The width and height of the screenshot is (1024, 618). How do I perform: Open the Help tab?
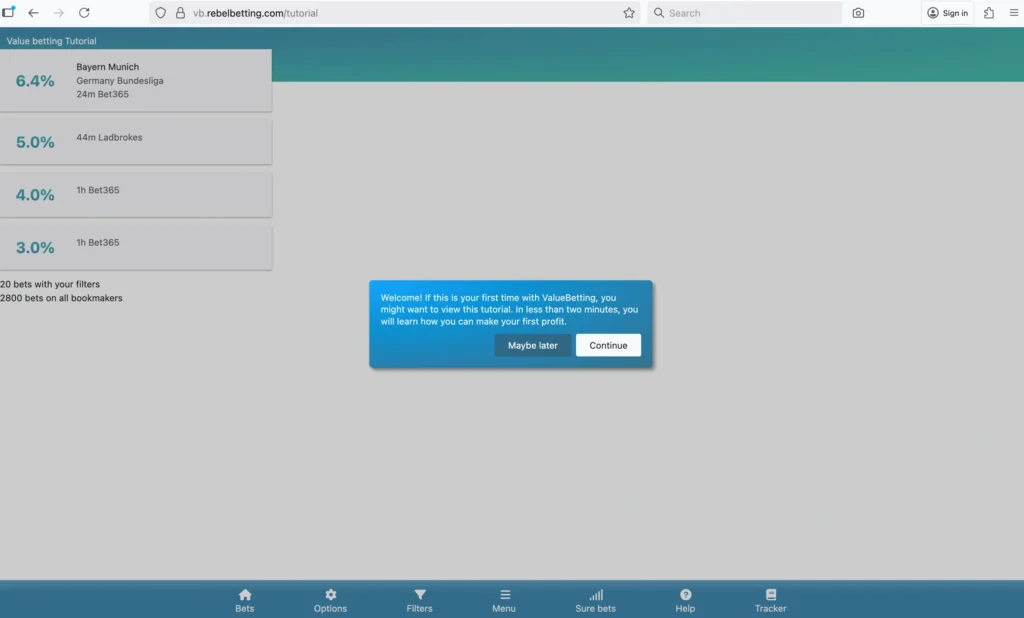[x=685, y=600]
